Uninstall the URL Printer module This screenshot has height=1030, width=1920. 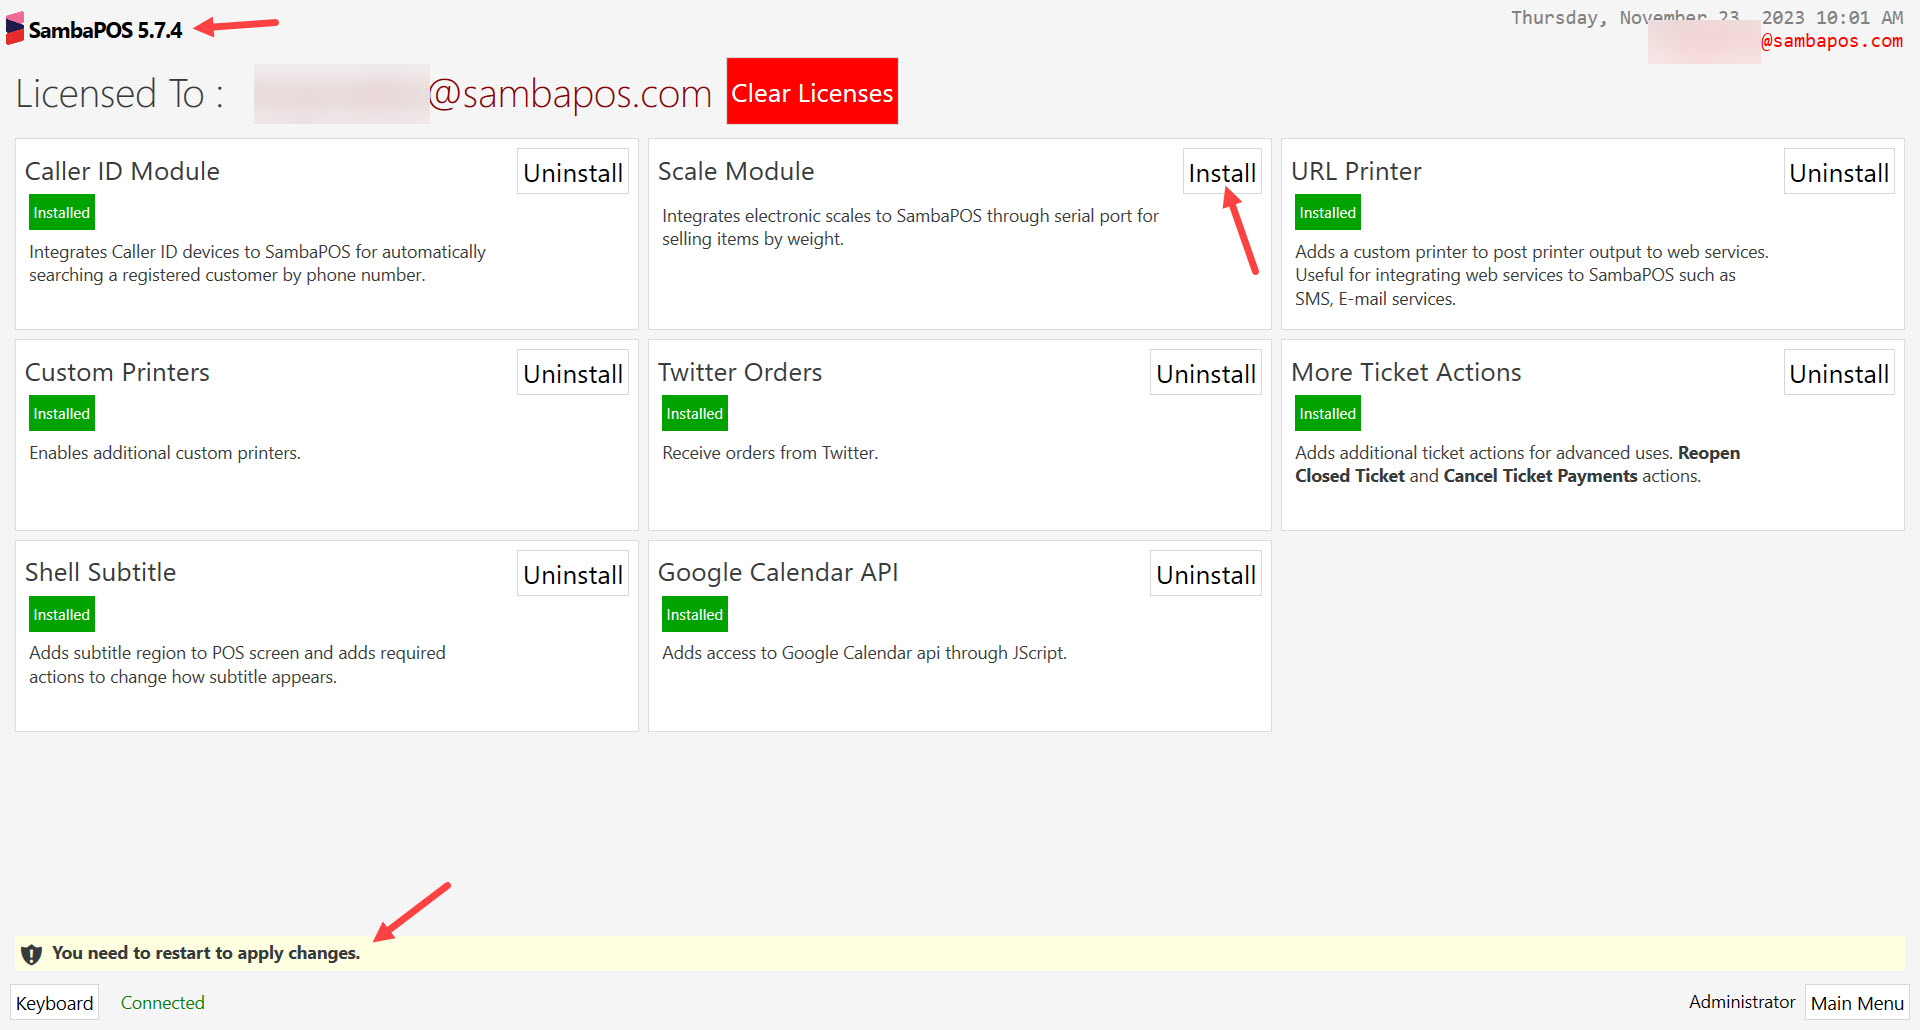(1839, 171)
